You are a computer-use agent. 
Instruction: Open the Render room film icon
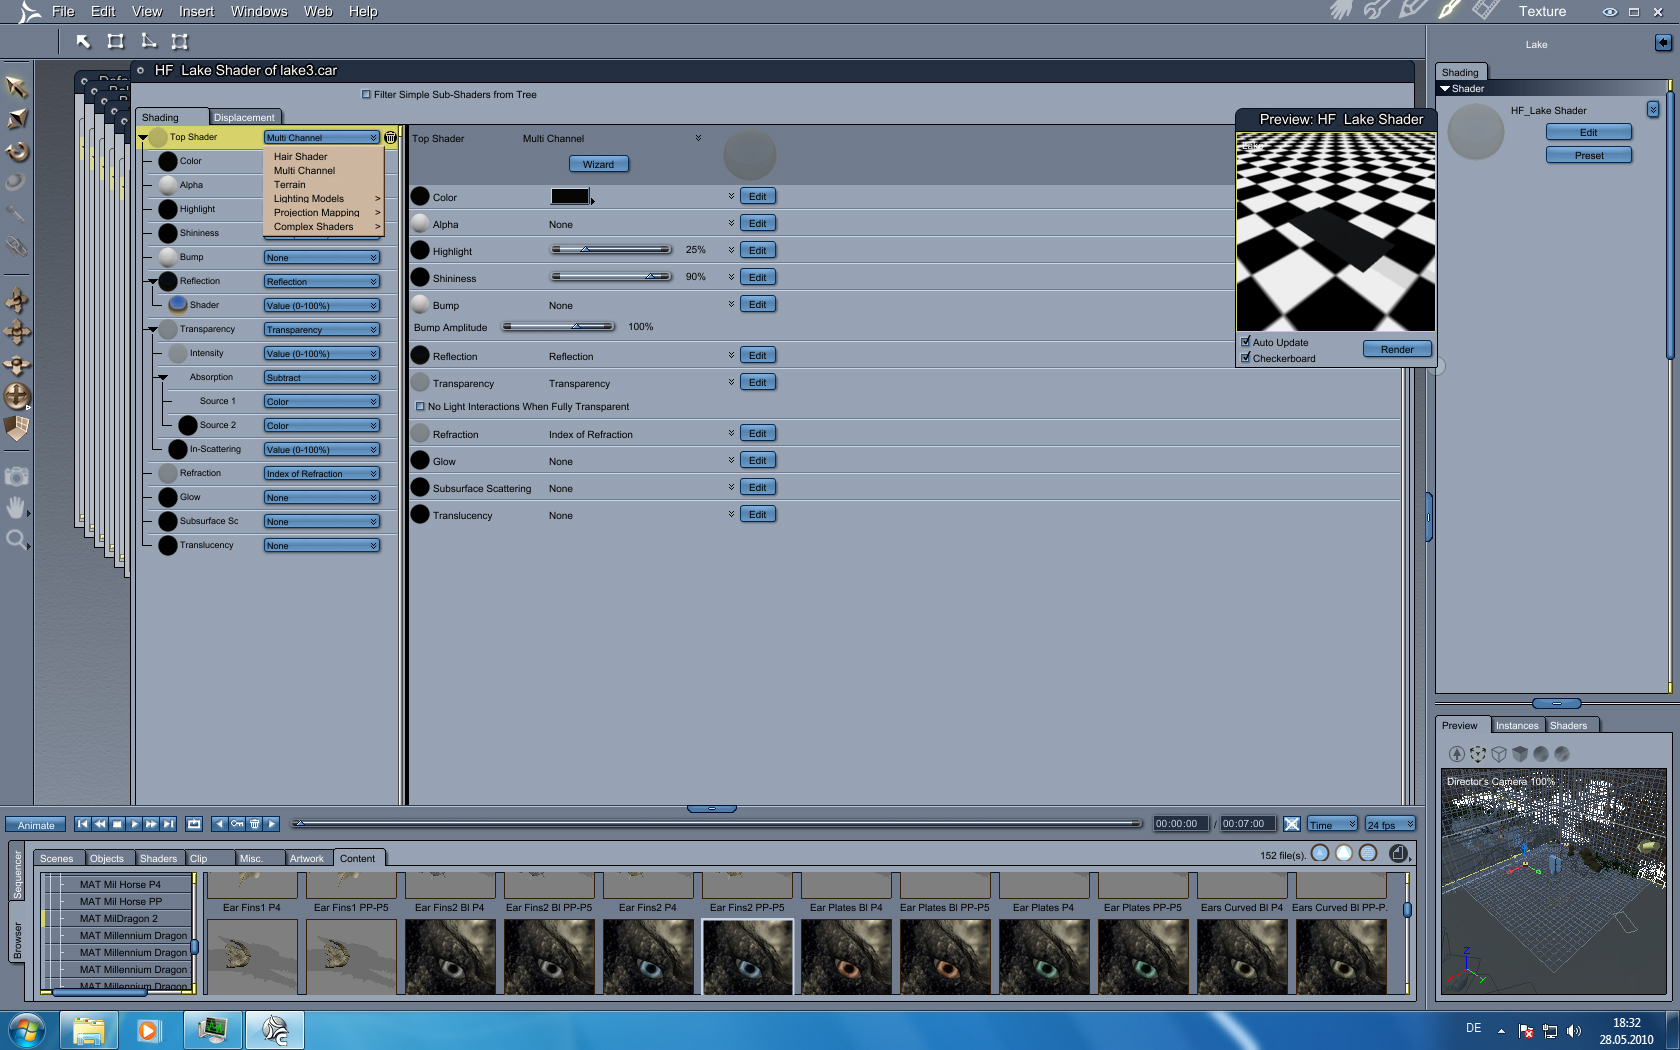tap(1486, 11)
